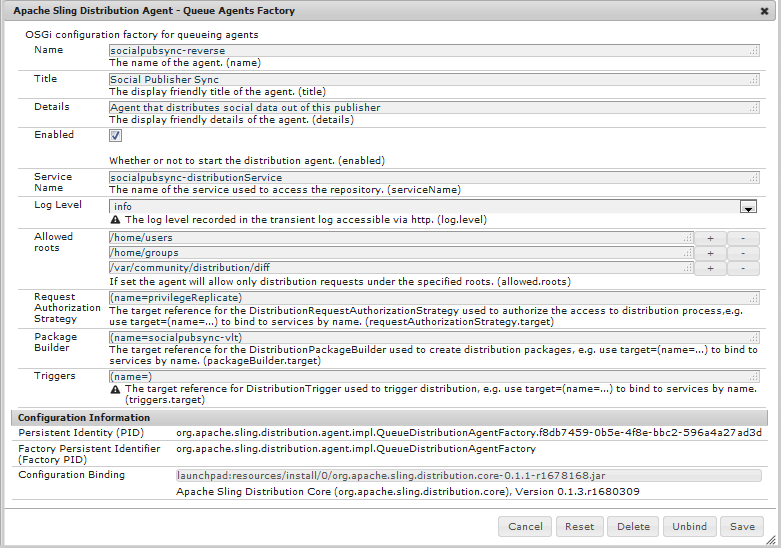Remove the /home/groups allowed root
Viewport: 781px width, 548px height.
(x=743, y=254)
